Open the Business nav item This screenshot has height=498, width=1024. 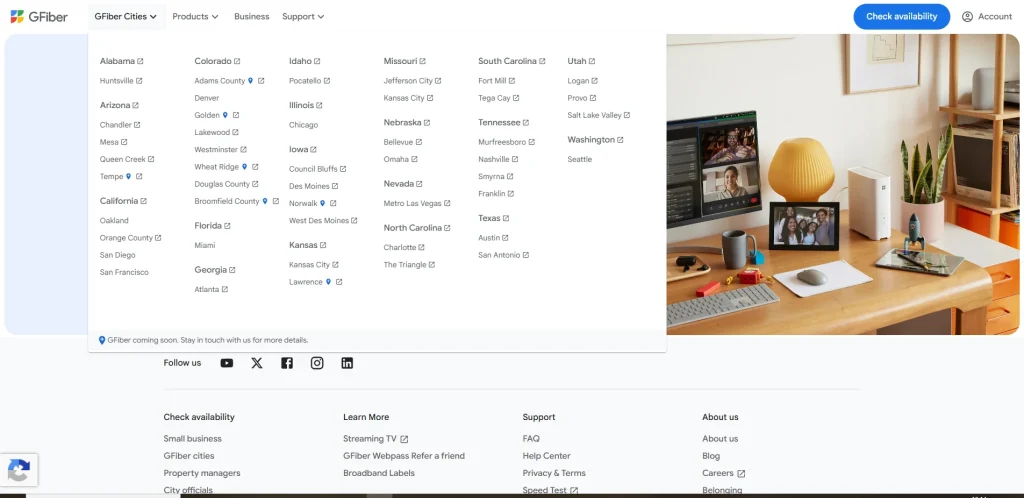coord(251,16)
